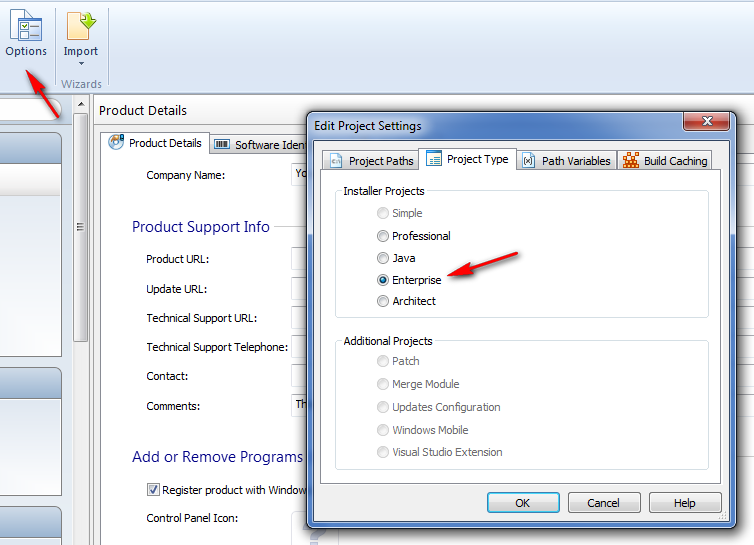Screen dimensions: 754x545
Task: Expand the Import dropdown arrow
Action: tap(81, 63)
